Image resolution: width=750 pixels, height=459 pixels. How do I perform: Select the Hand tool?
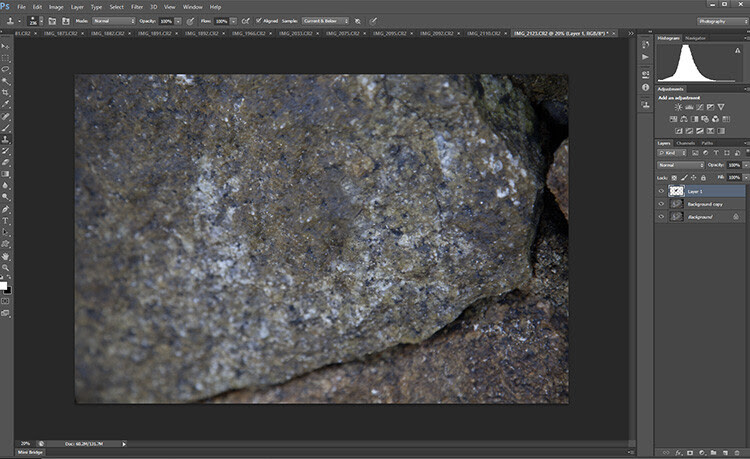[x=6, y=256]
